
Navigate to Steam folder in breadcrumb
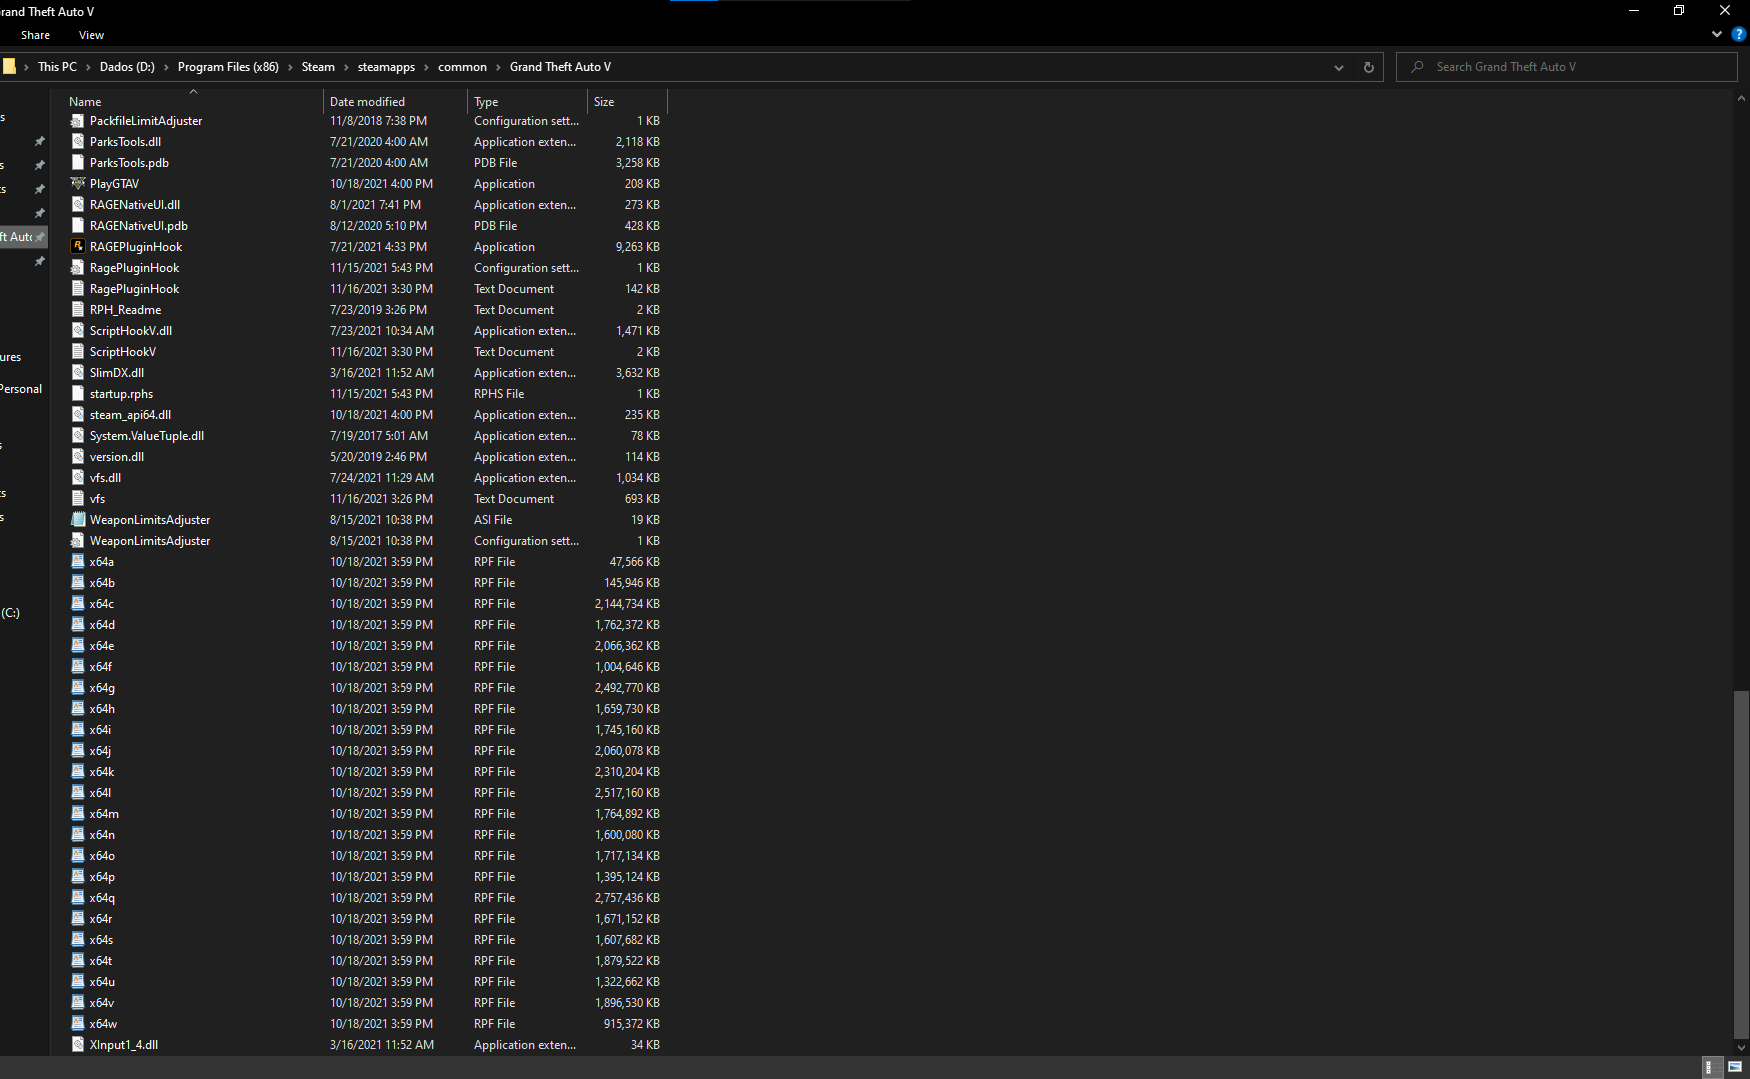(x=318, y=67)
